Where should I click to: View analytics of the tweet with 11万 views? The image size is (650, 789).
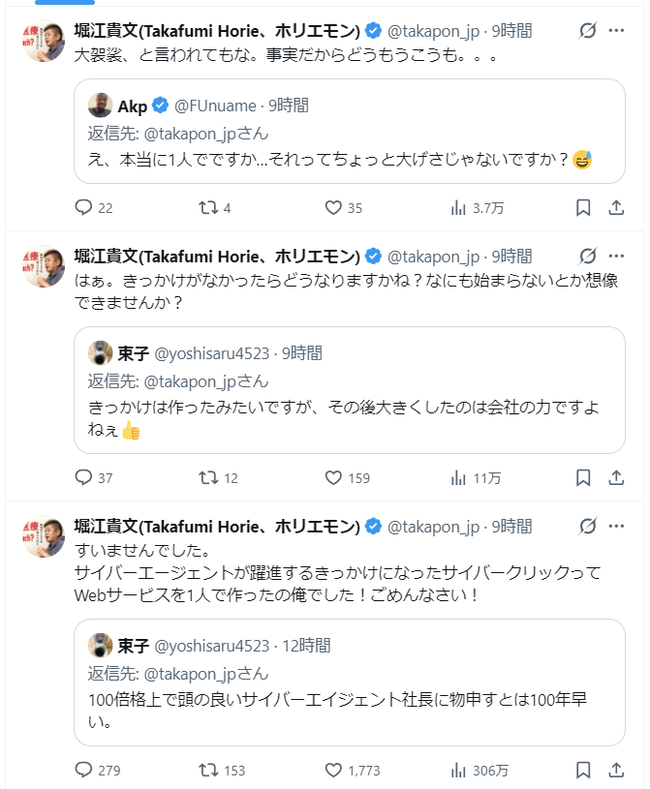point(459,478)
